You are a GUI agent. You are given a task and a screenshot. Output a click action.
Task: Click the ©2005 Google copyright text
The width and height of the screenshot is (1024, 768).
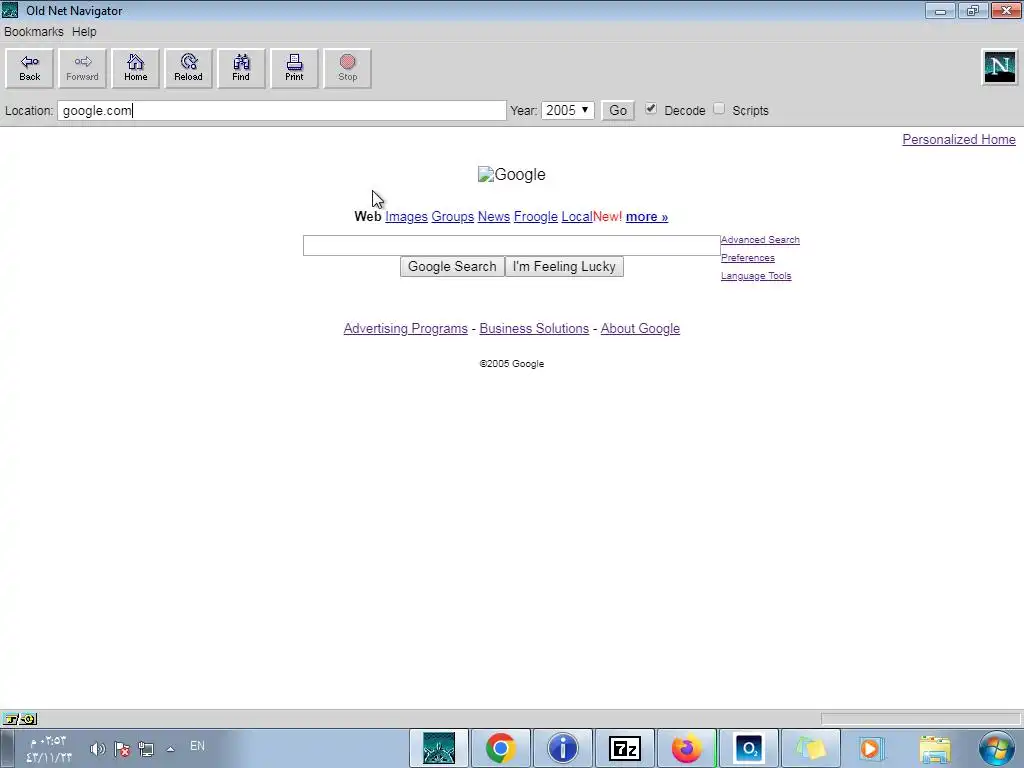(x=511, y=364)
